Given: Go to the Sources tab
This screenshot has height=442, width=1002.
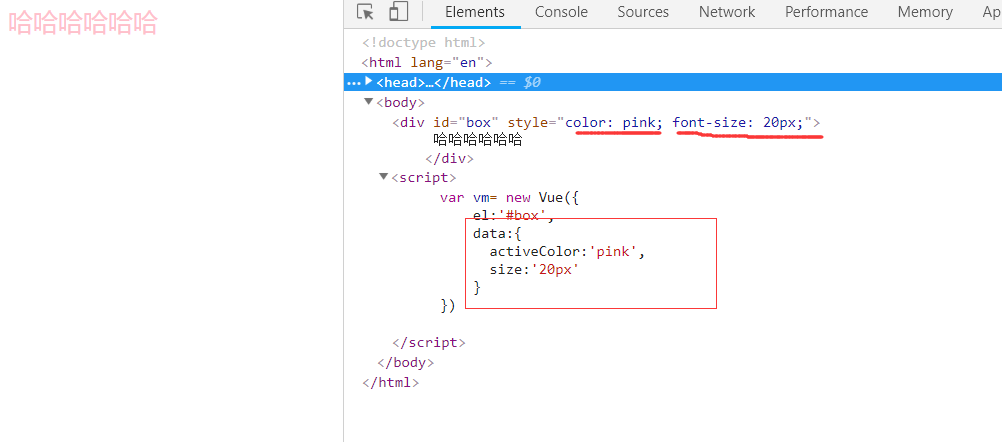Looking at the screenshot, I should (643, 12).
